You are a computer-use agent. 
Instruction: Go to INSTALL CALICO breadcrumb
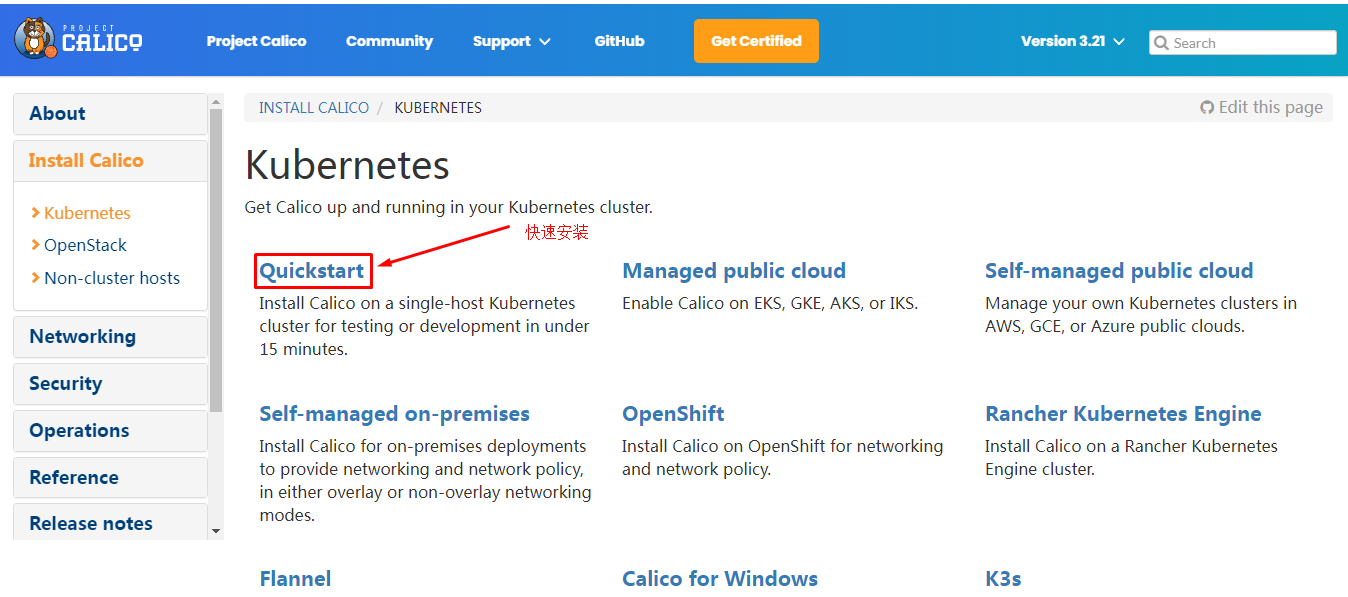tap(314, 108)
